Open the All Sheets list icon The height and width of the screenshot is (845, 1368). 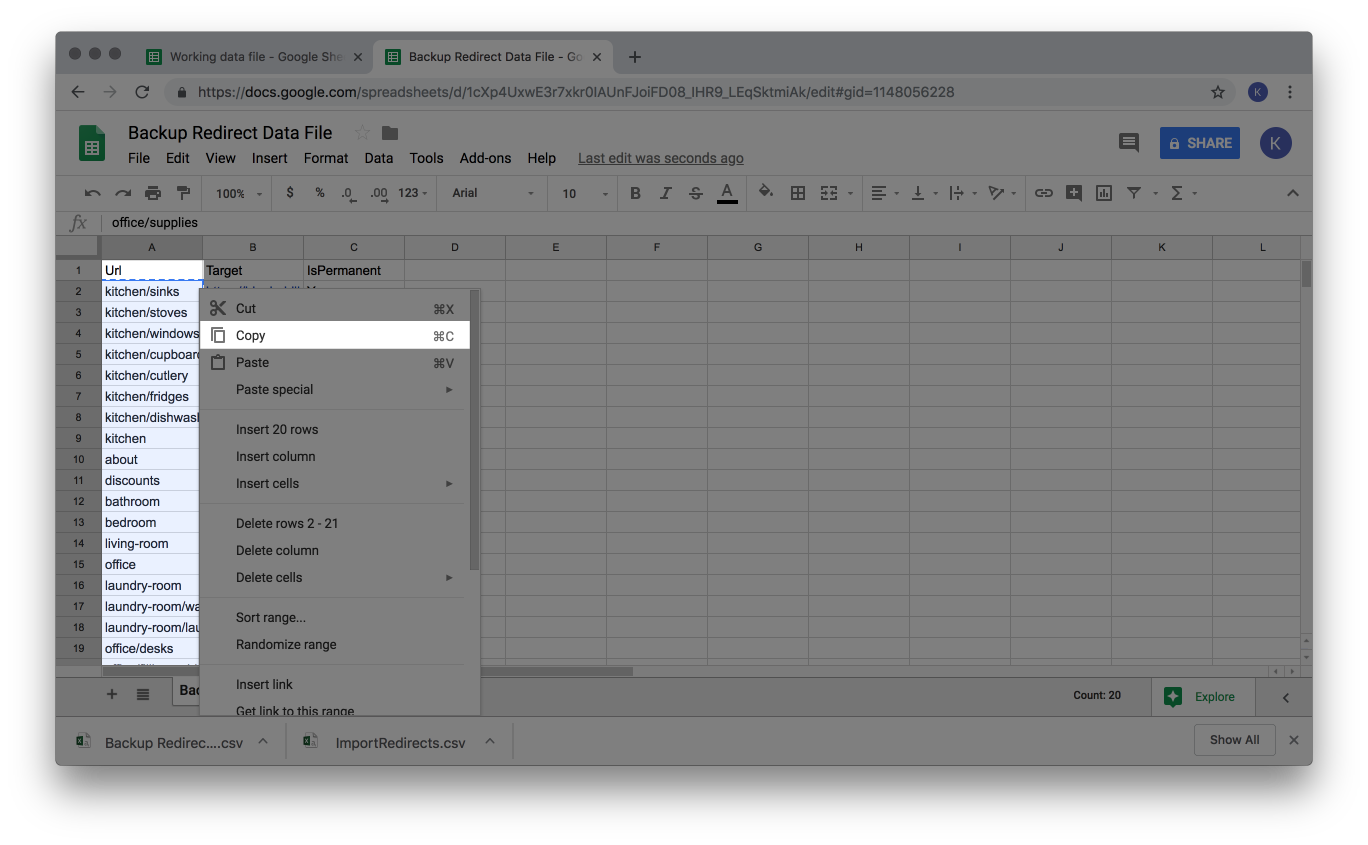pos(143,694)
